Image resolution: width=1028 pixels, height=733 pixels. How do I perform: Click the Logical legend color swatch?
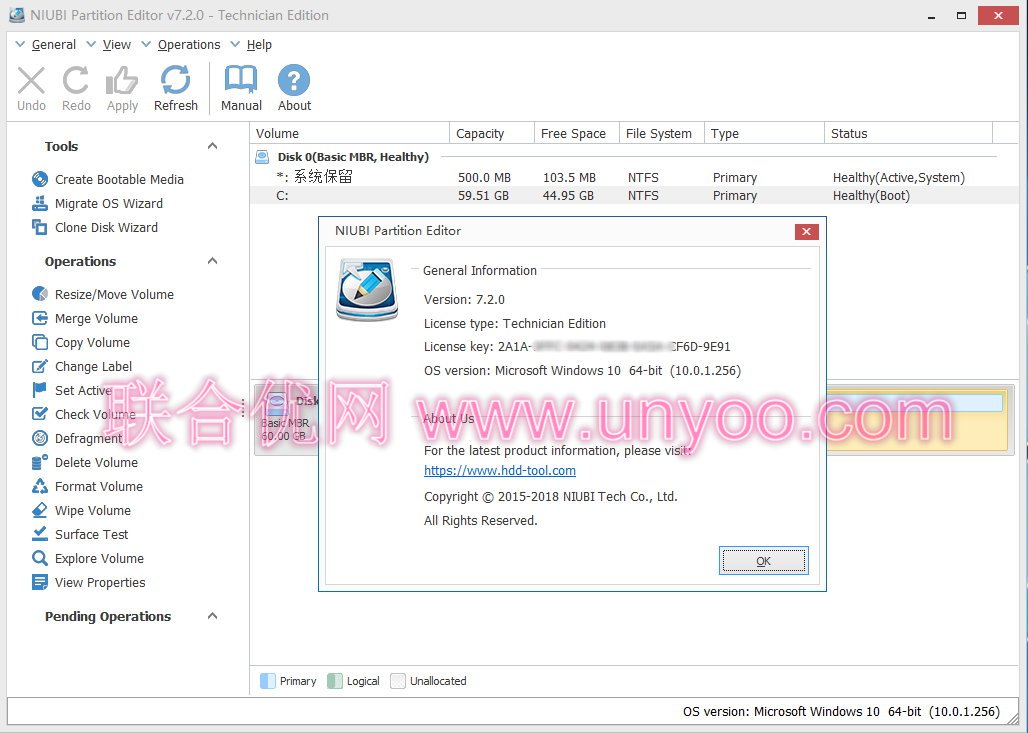point(334,681)
